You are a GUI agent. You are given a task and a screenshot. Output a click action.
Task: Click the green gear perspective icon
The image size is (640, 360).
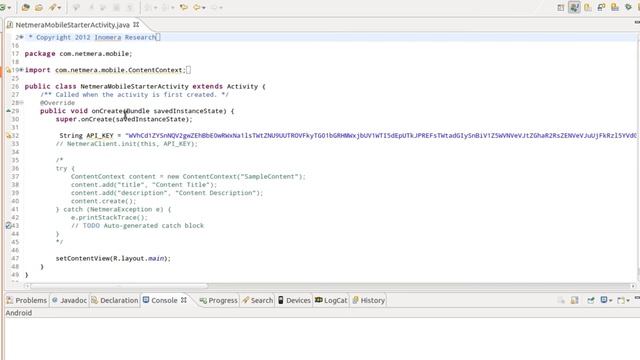click(x=629, y=7)
